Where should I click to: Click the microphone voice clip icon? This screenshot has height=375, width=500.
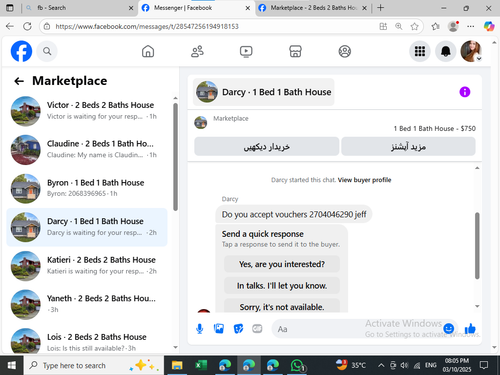click(200, 329)
